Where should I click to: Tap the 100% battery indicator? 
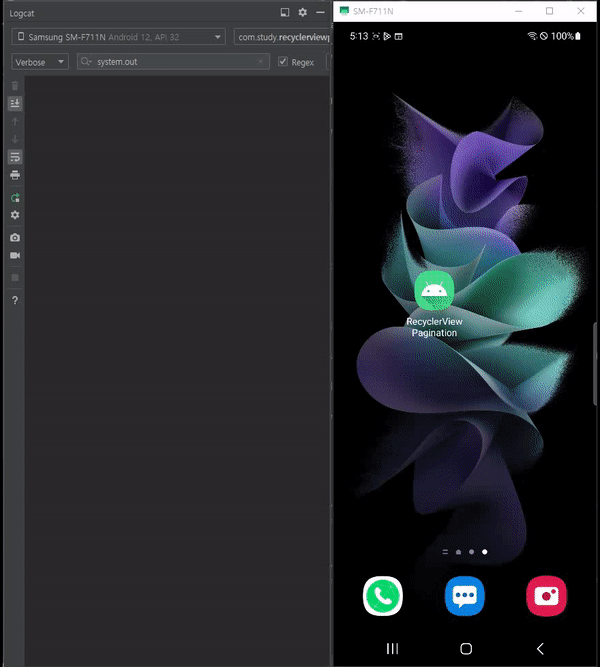566,36
